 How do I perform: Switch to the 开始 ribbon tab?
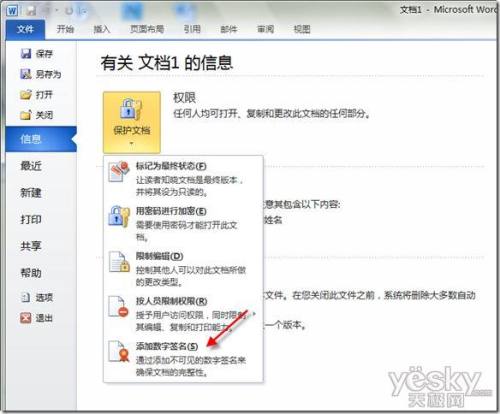click(x=65, y=29)
